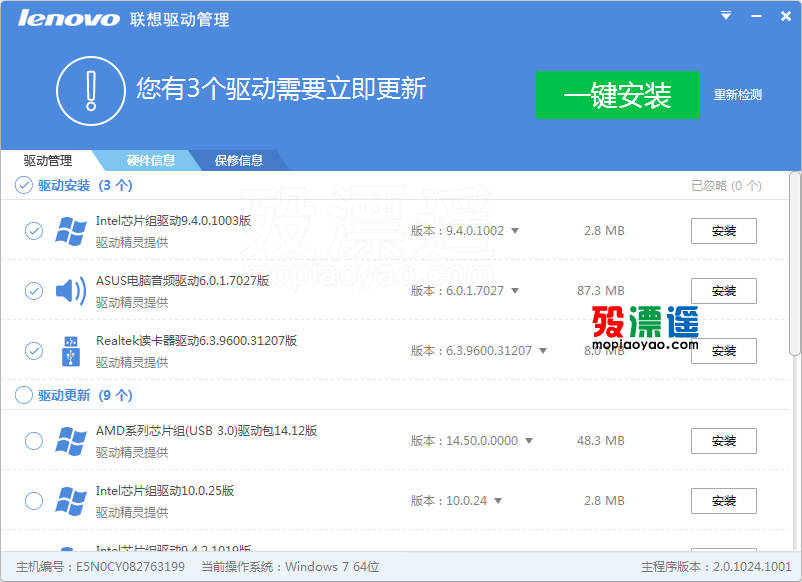
Task: Click the 87.3 MB size value
Action: pos(601,291)
